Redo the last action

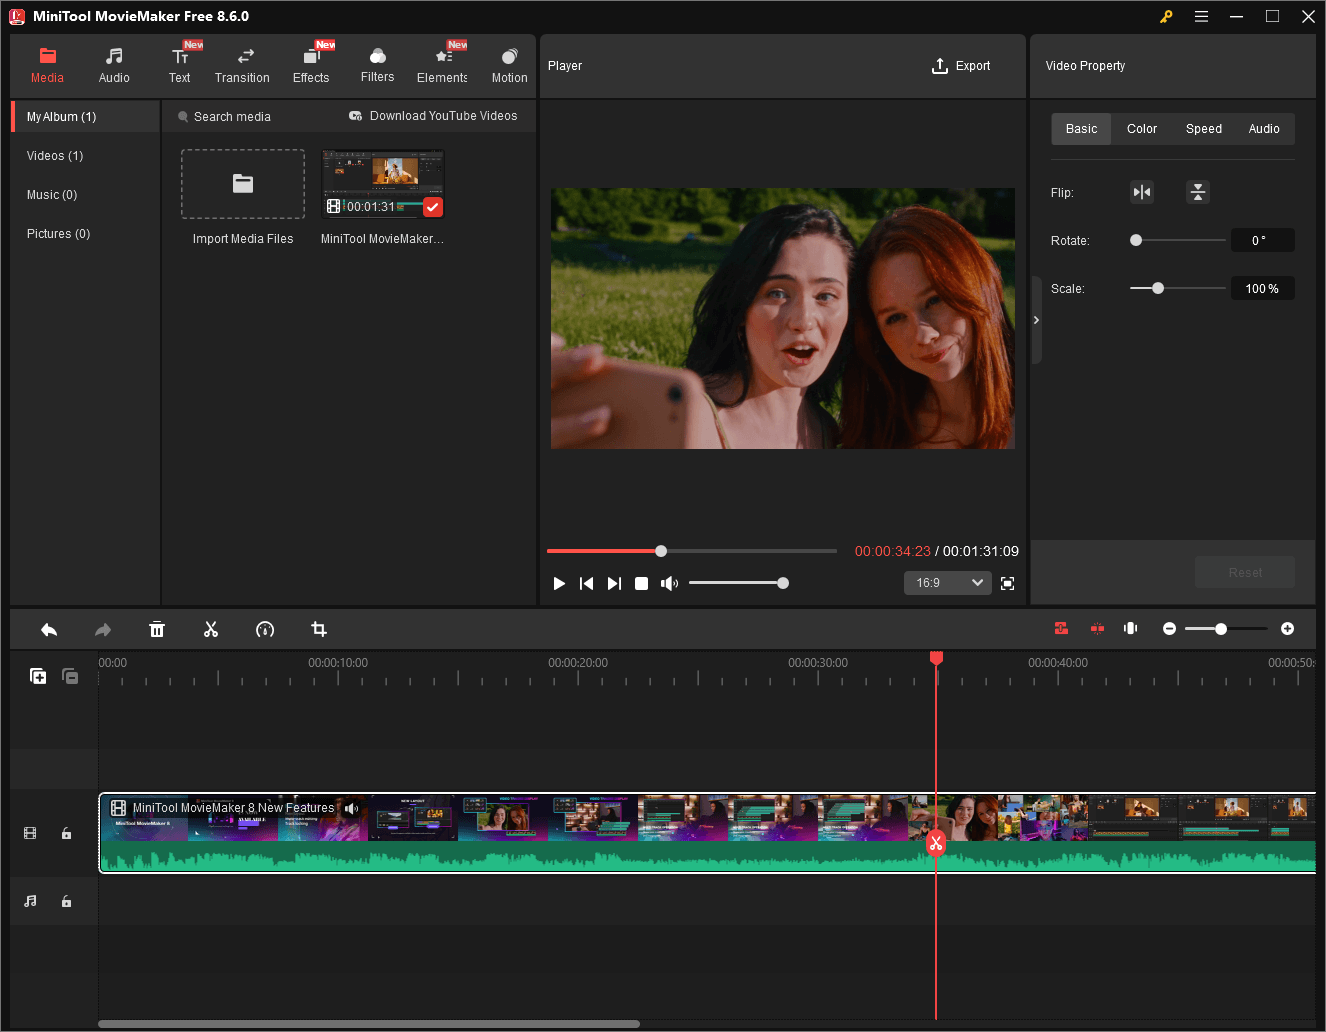(103, 629)
